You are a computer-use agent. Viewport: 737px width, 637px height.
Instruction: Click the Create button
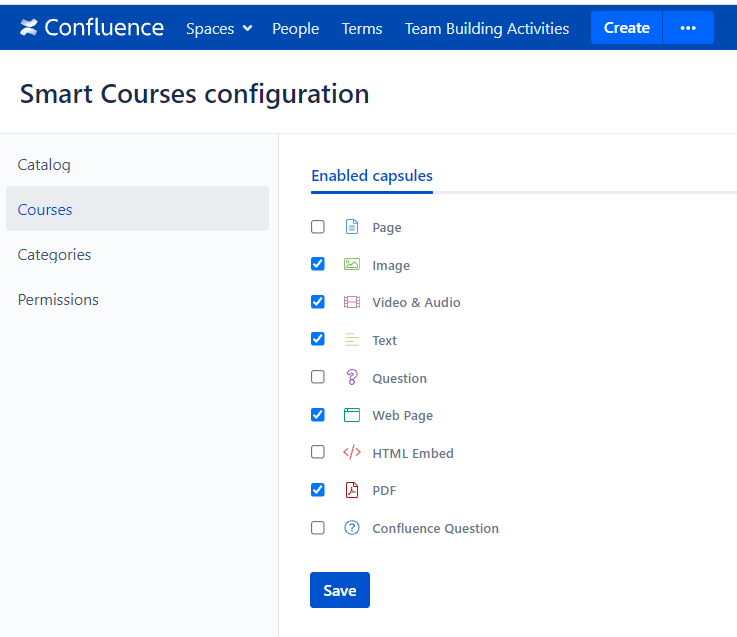[x=627, y=28]
